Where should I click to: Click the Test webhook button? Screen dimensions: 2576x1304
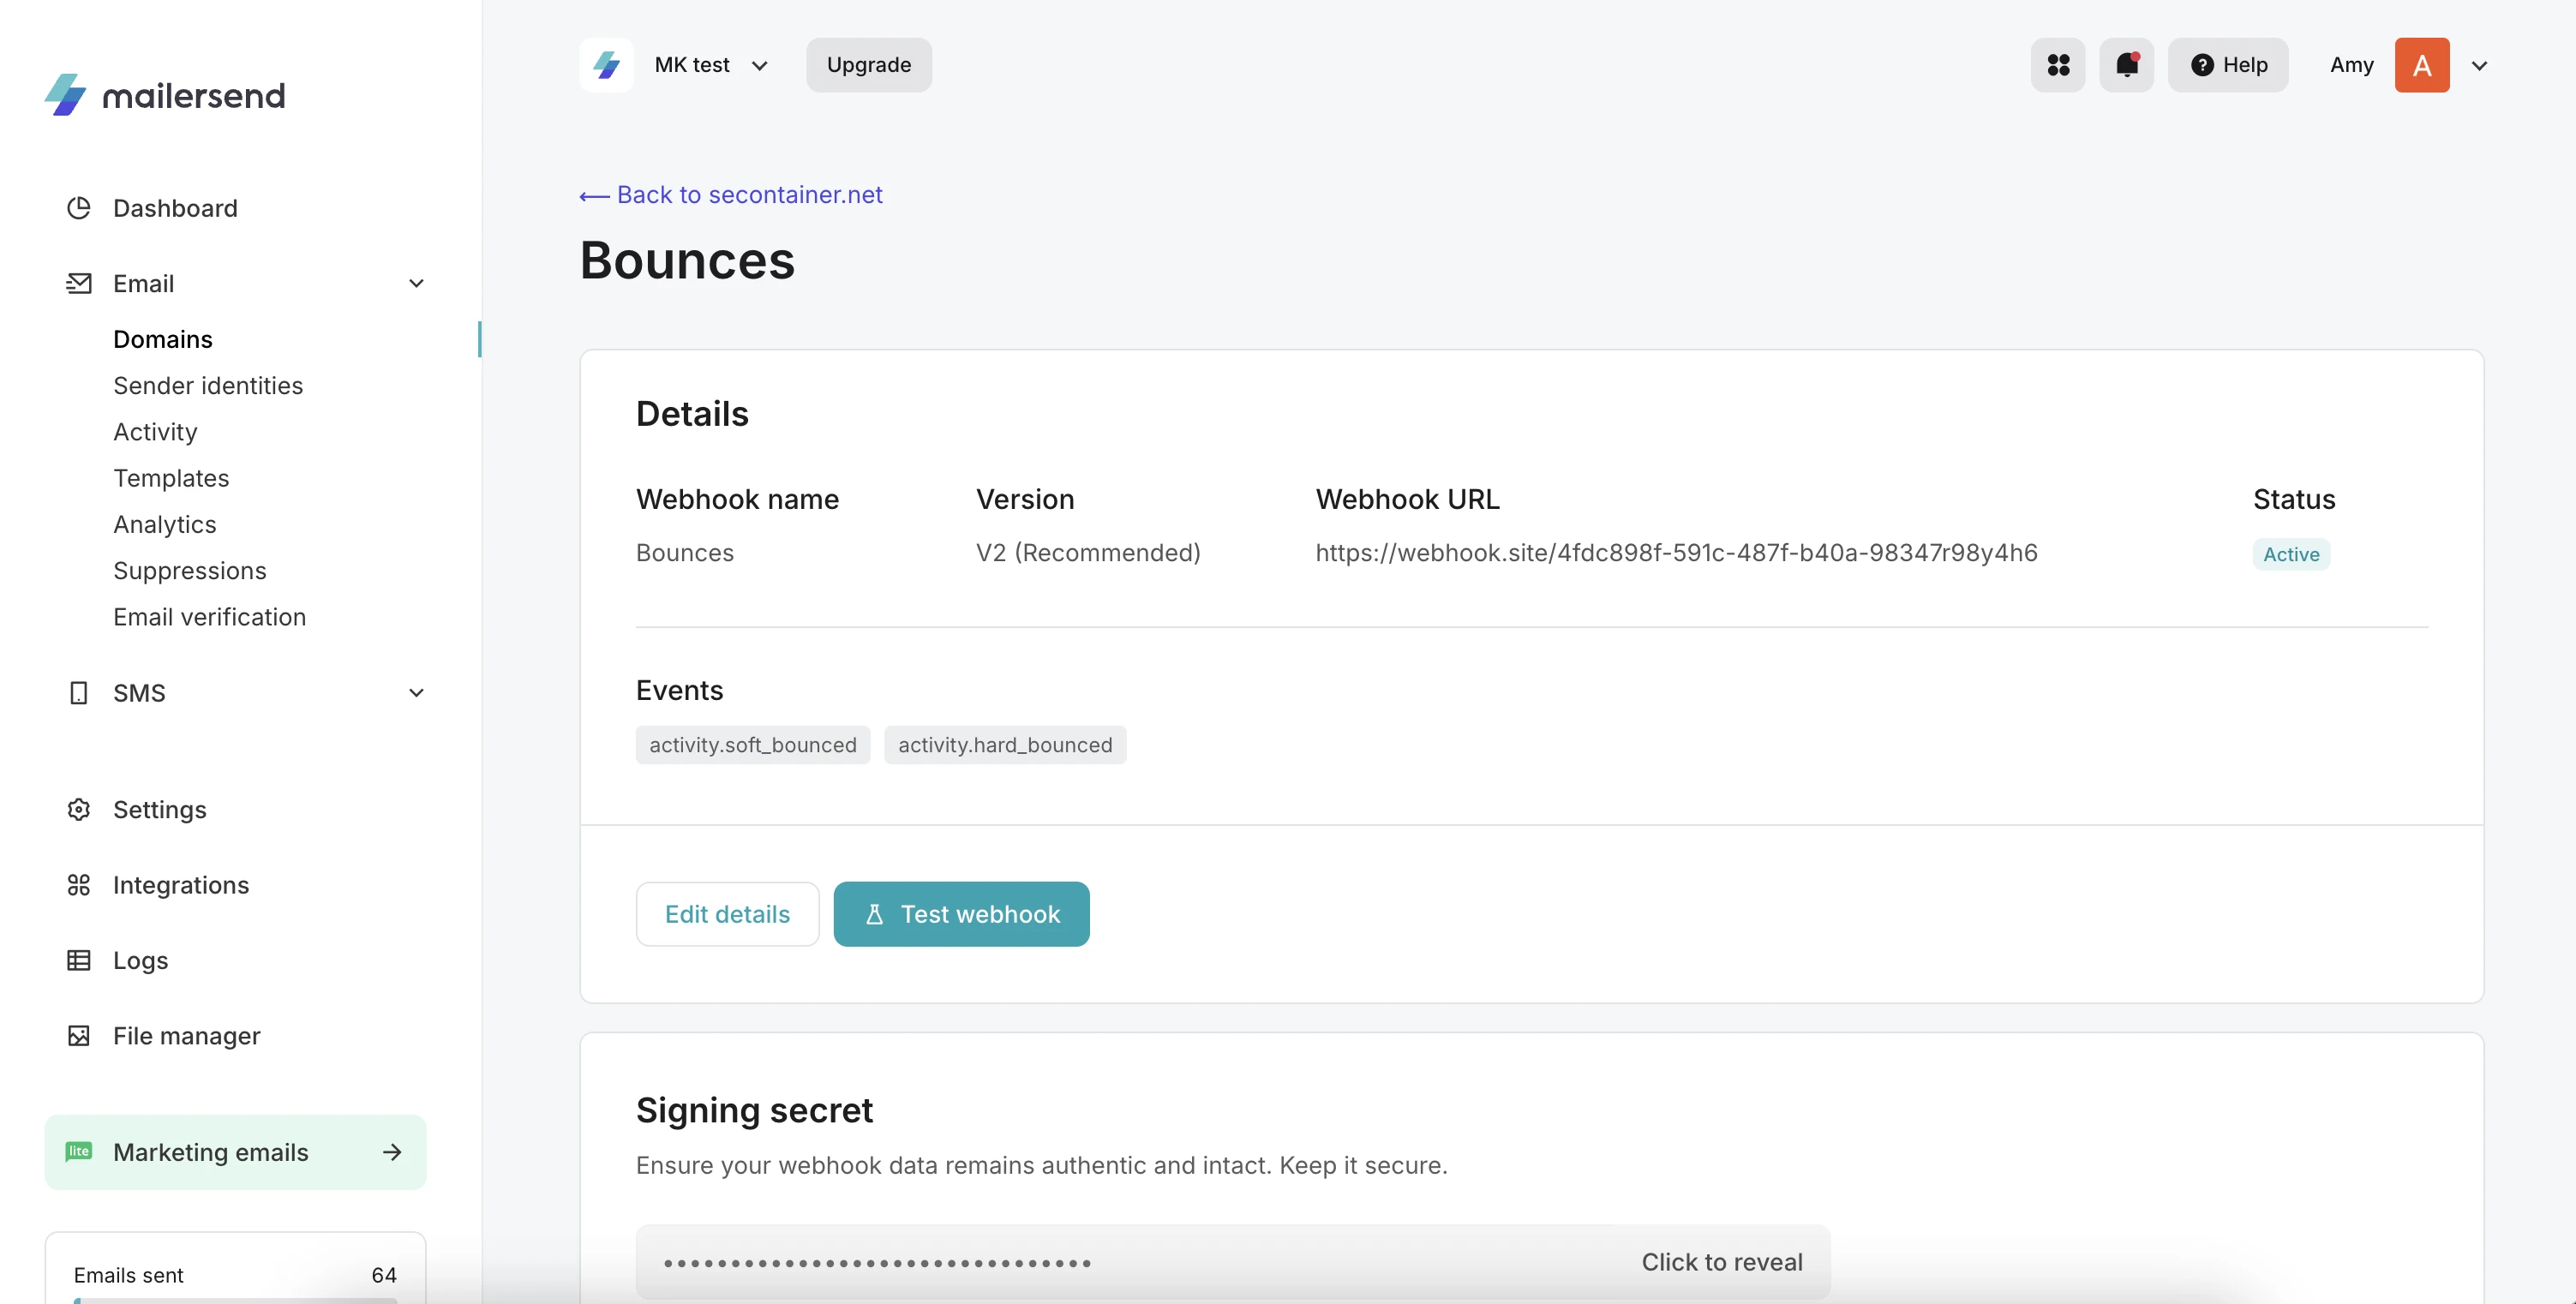tap(961, 913)
